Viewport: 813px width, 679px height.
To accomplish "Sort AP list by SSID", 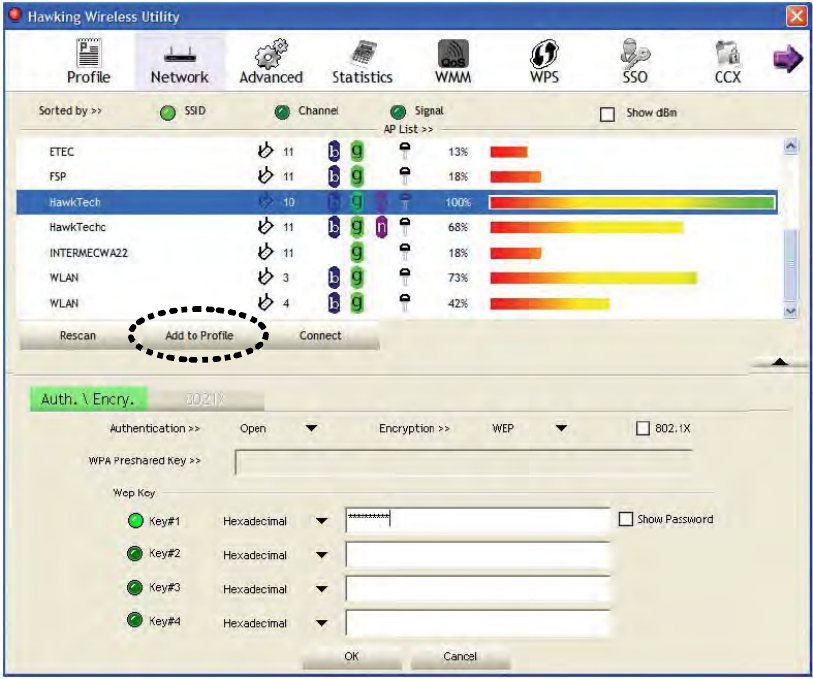I will tap(168, 112).
